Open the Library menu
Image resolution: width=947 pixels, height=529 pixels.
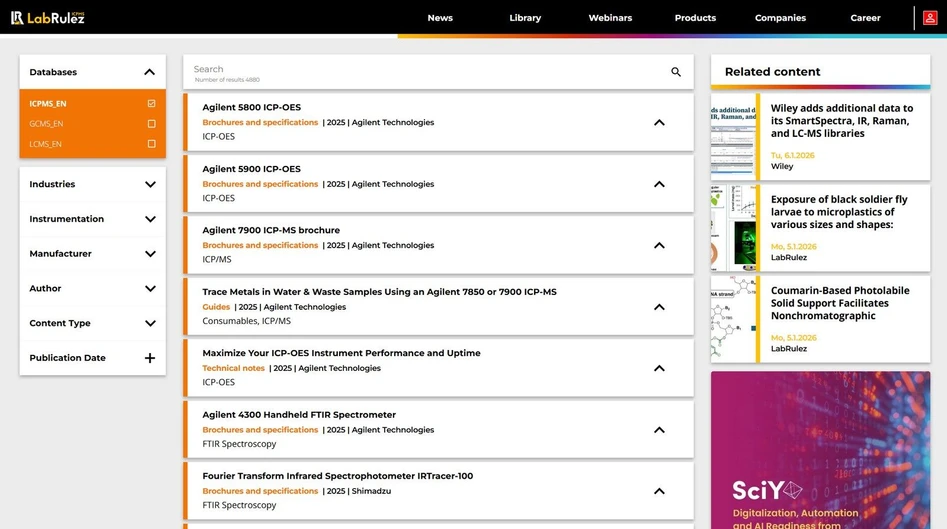click(x=525, y=18)
